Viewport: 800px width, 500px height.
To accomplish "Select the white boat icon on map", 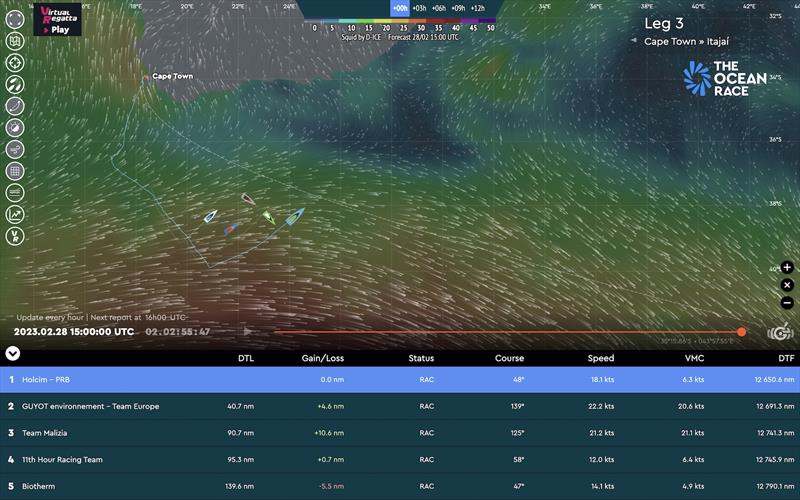I will (210, 216).
